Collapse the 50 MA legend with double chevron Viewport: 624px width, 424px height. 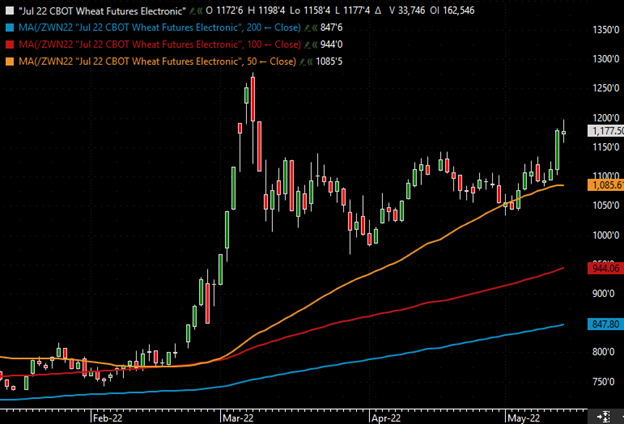[309, 62]
